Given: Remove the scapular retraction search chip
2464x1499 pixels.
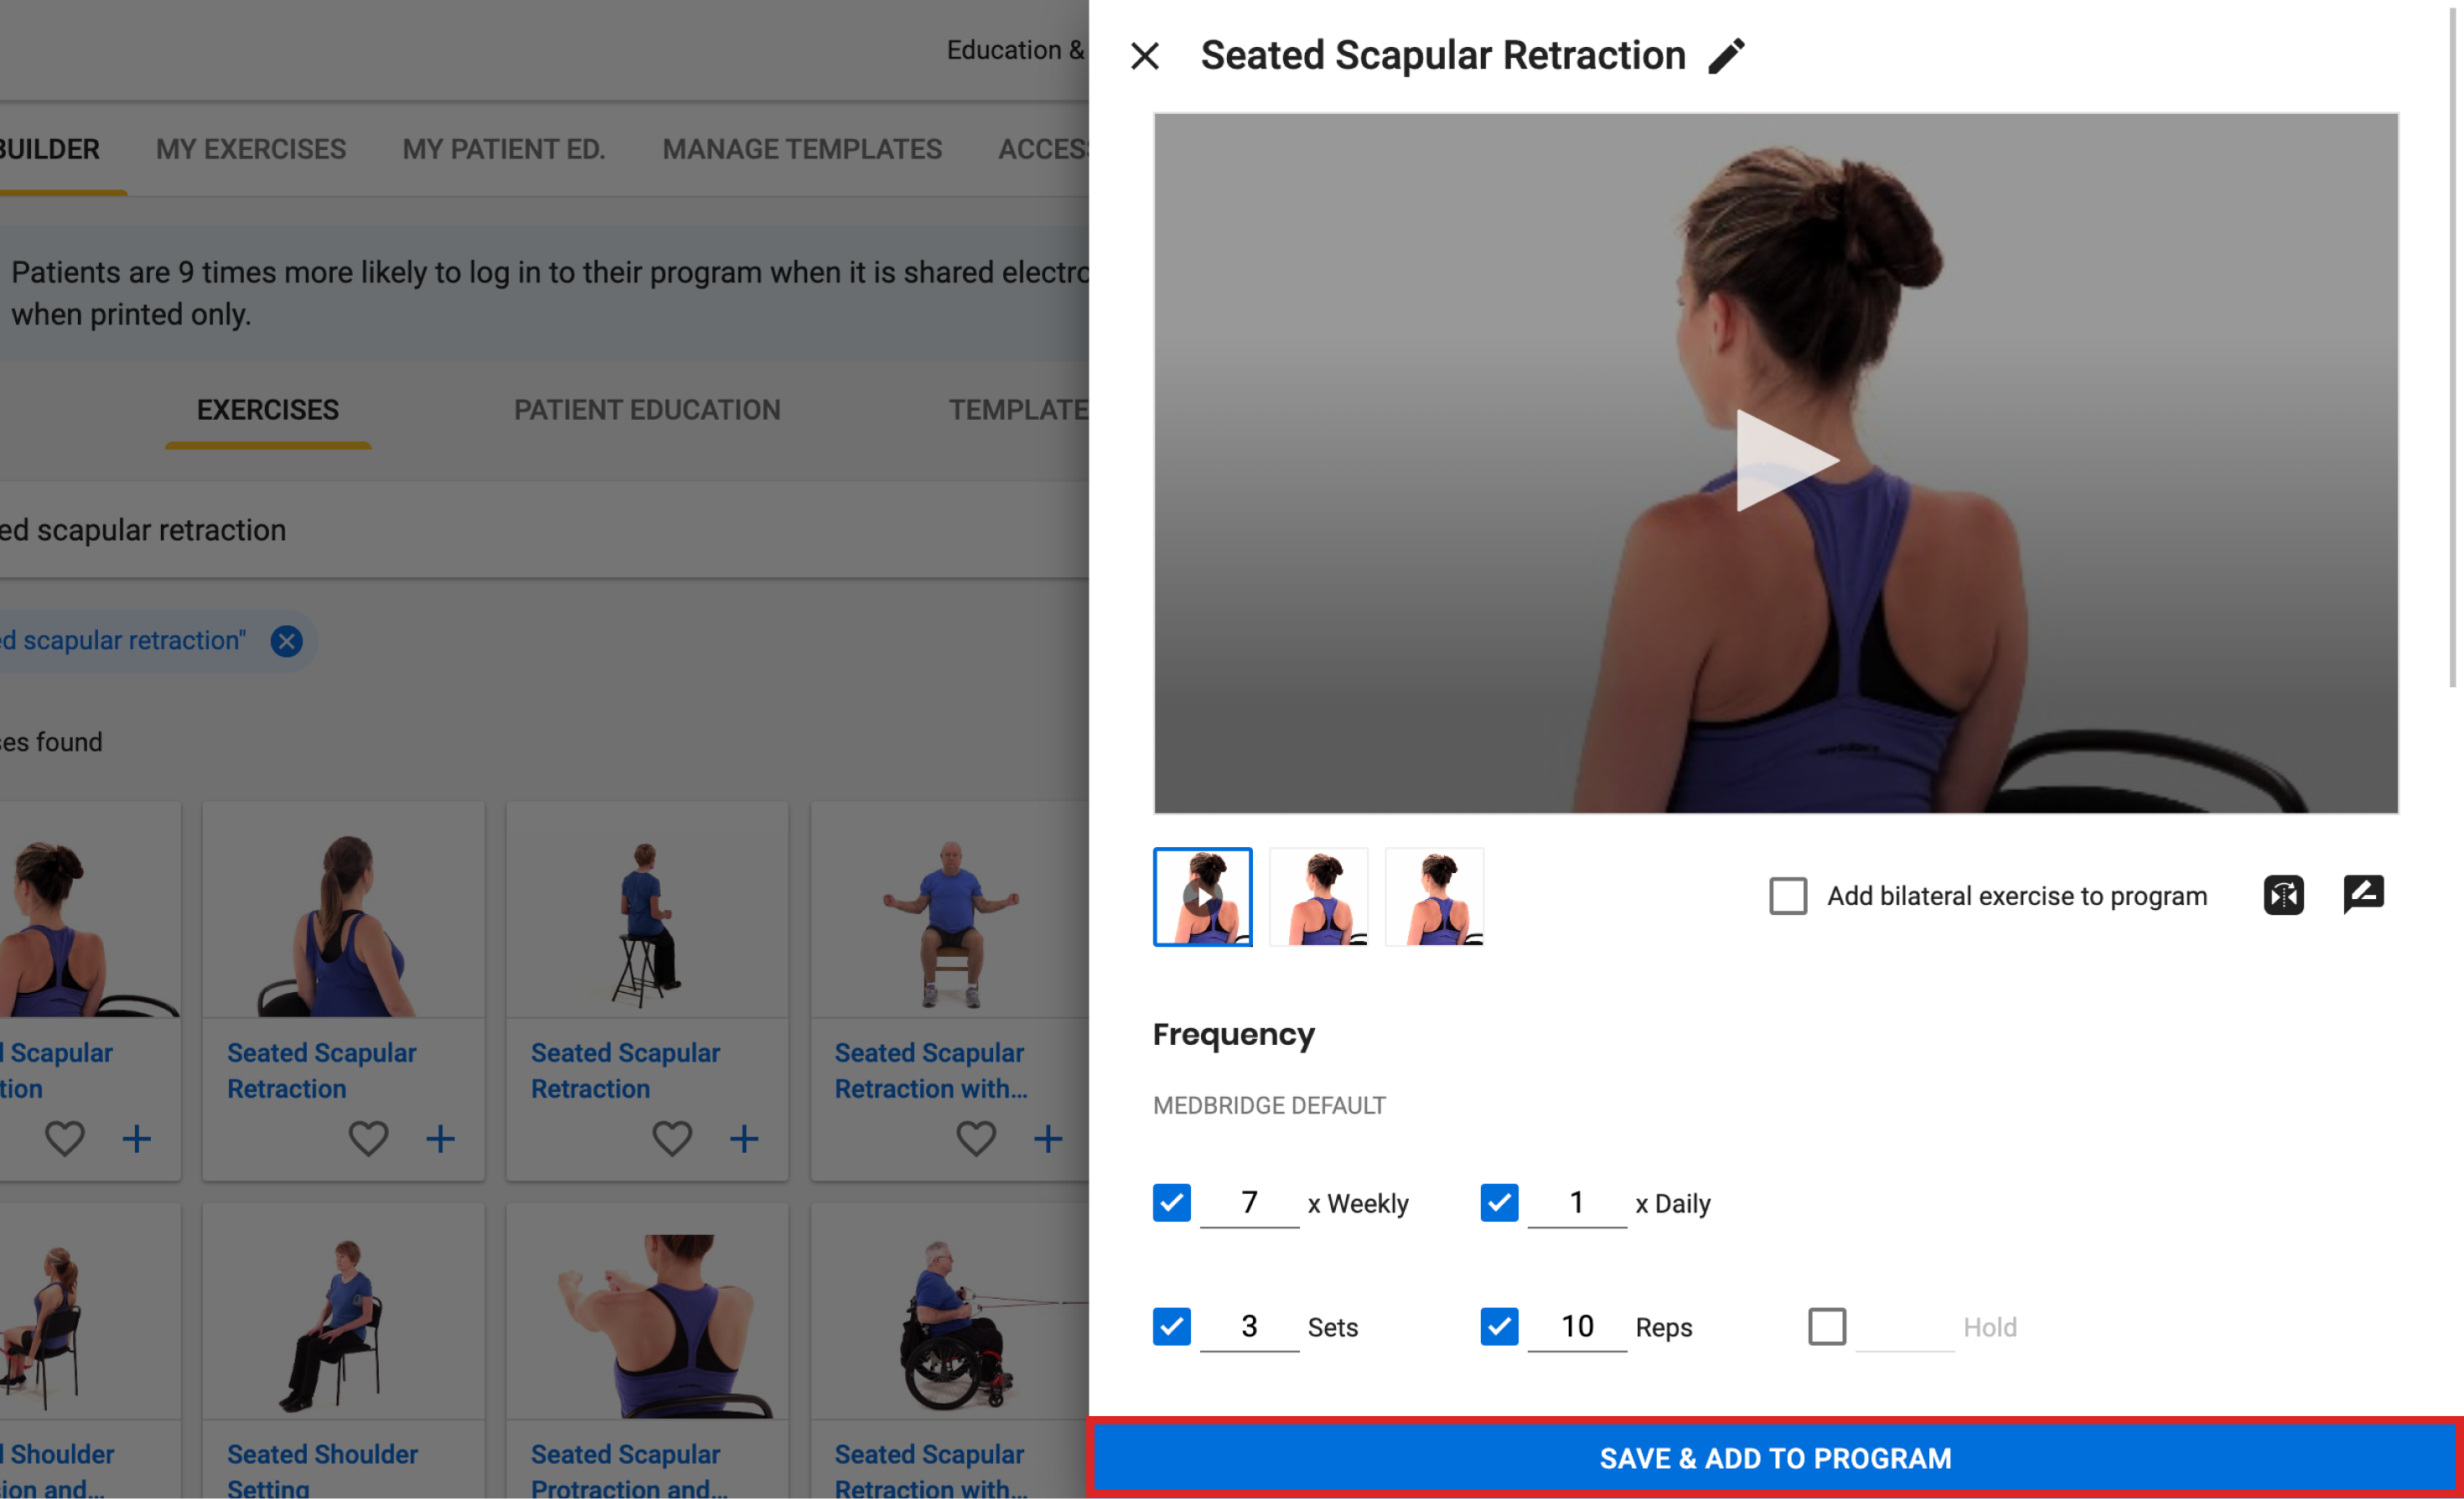Looking at the screenshot, I should click(287, 641).
